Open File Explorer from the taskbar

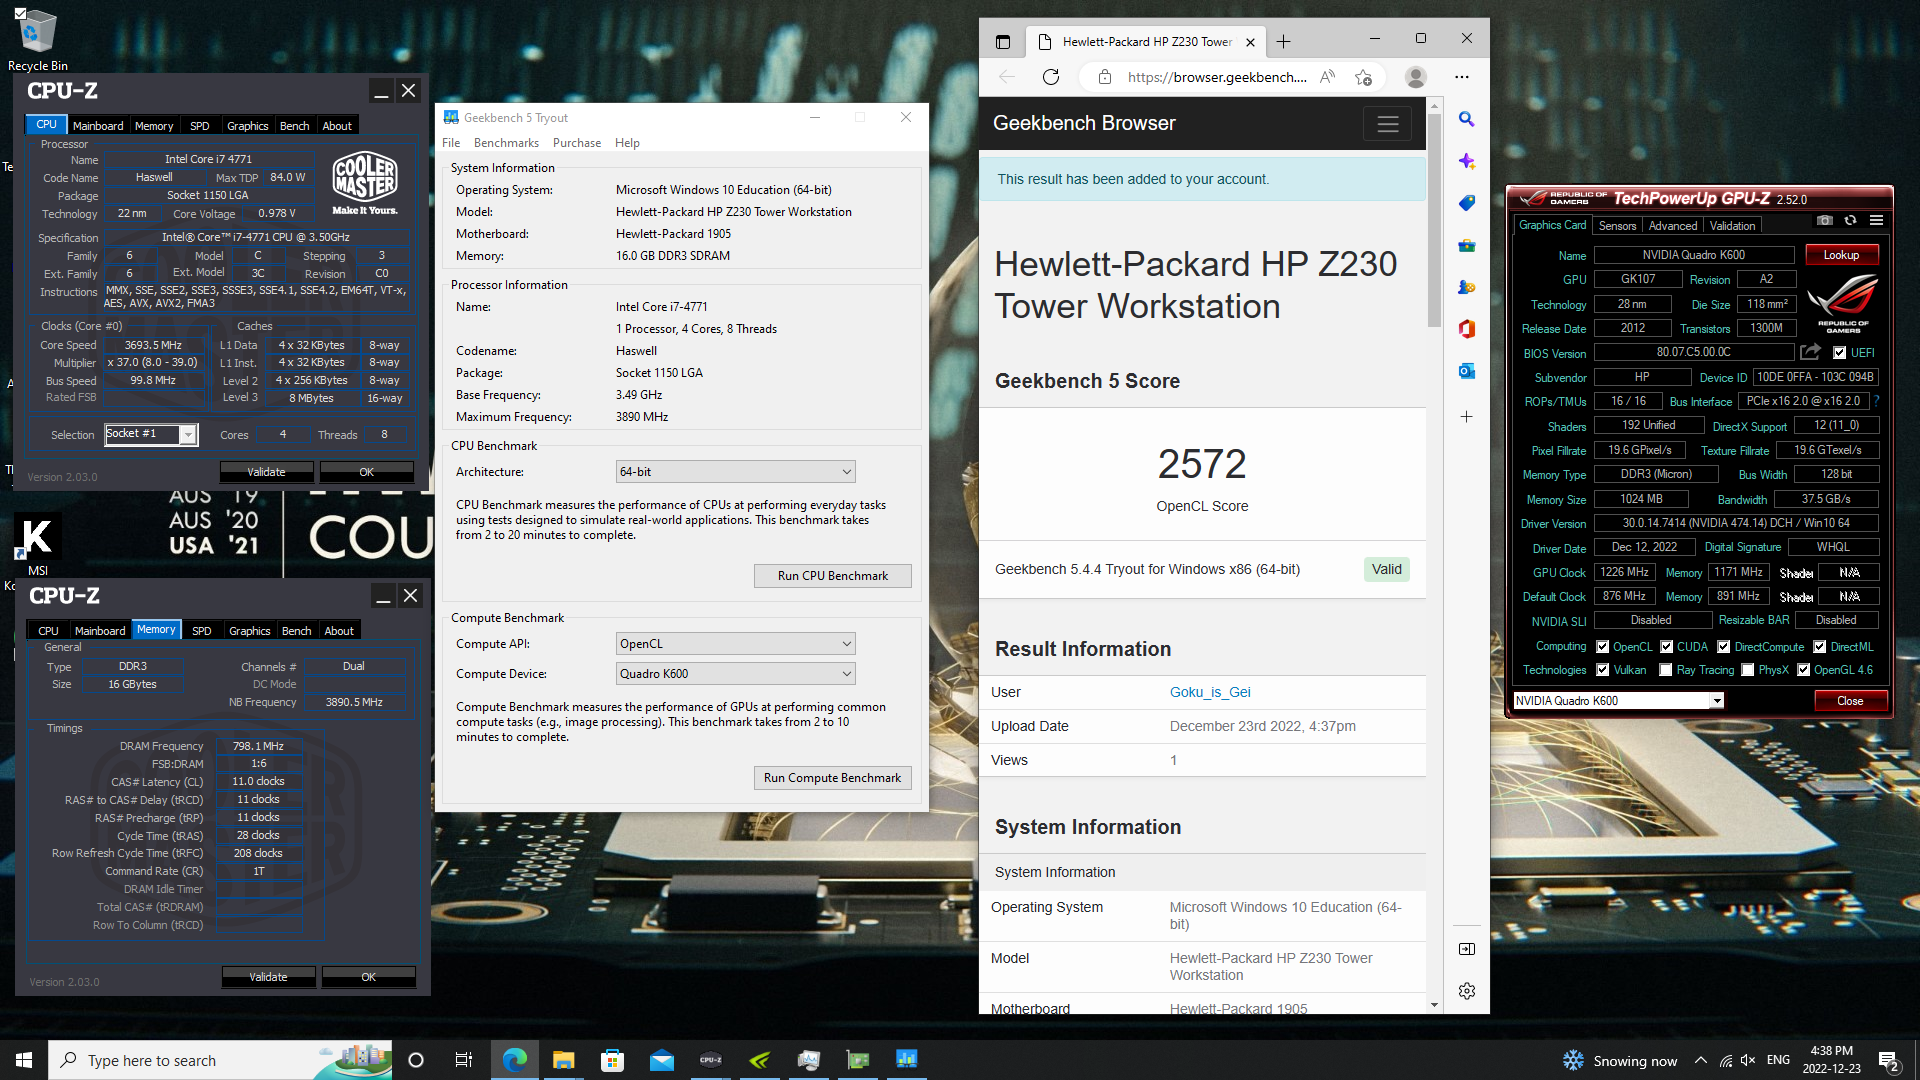[563, 1060]
